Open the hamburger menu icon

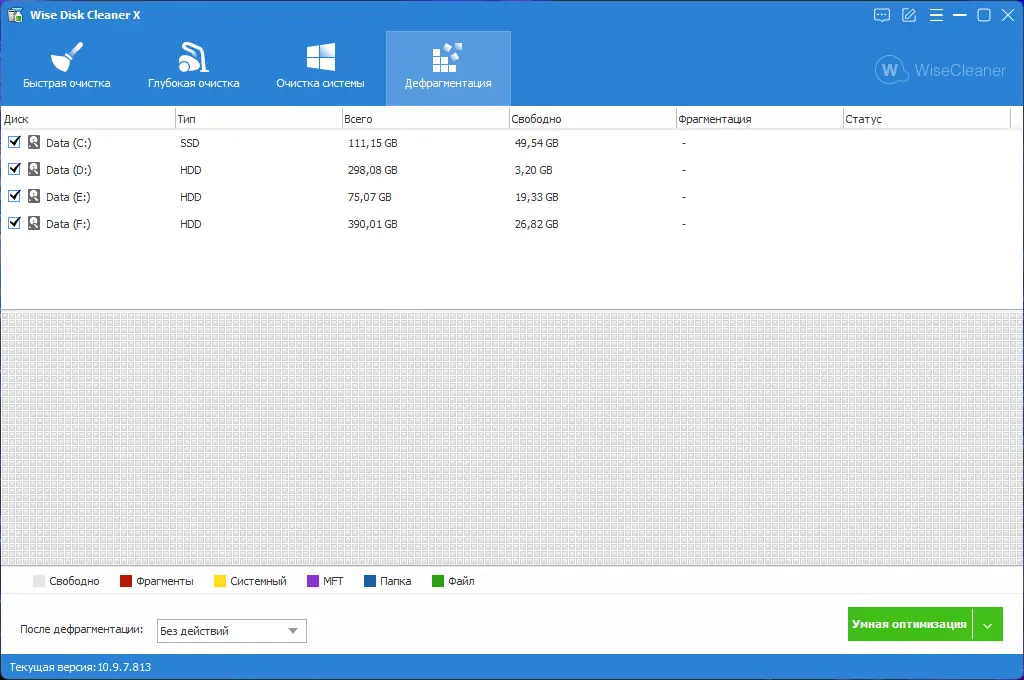pos(936,15)
